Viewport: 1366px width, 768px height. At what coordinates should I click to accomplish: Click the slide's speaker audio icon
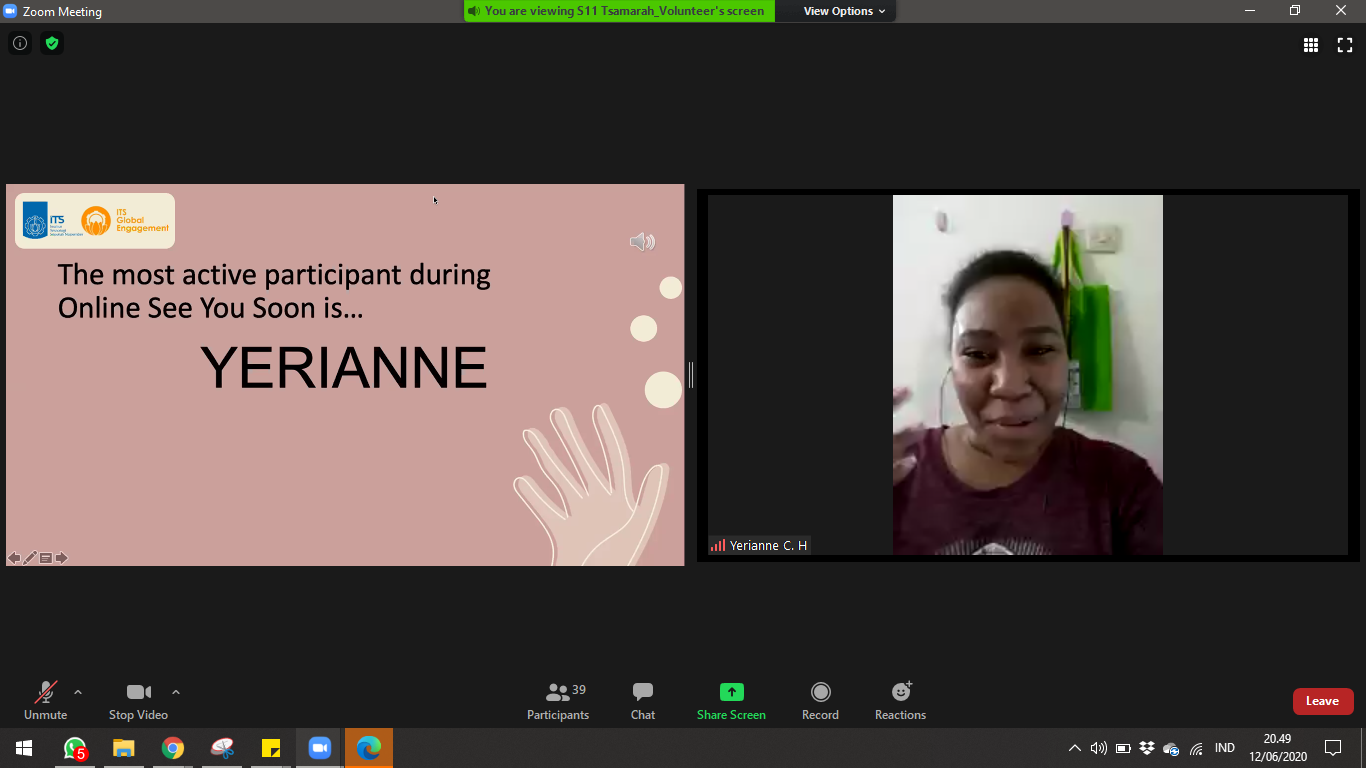point(642,242)
